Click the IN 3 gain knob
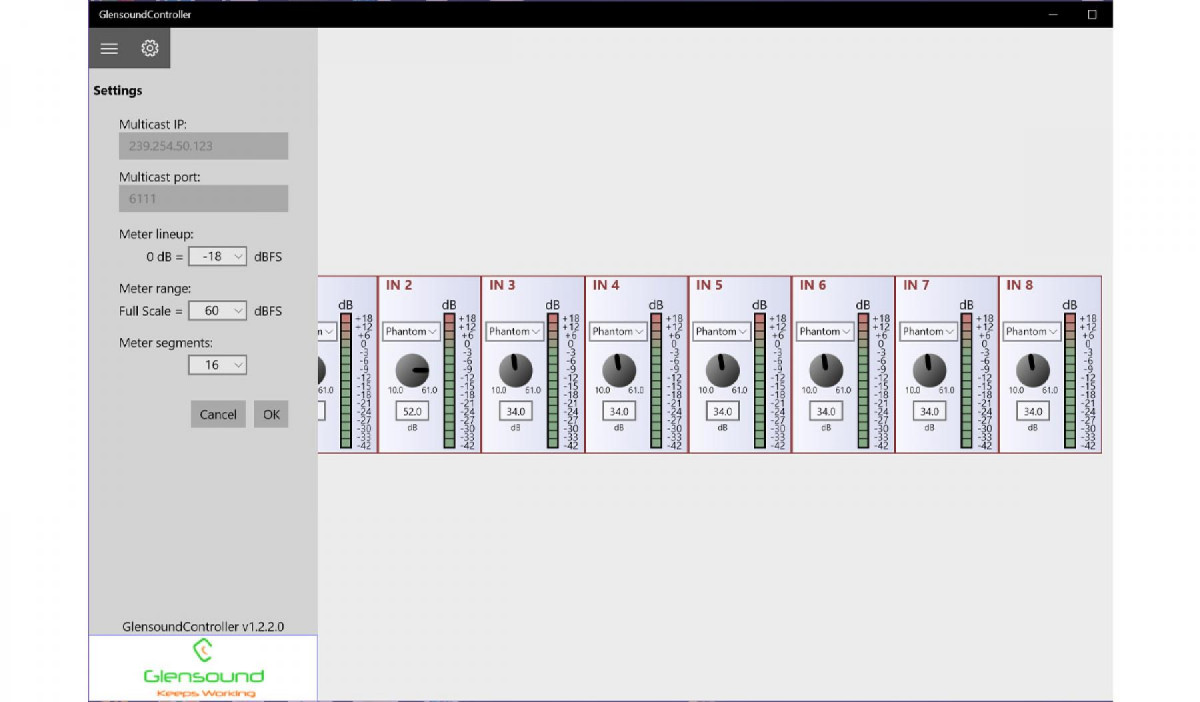 tap(516, 370)
